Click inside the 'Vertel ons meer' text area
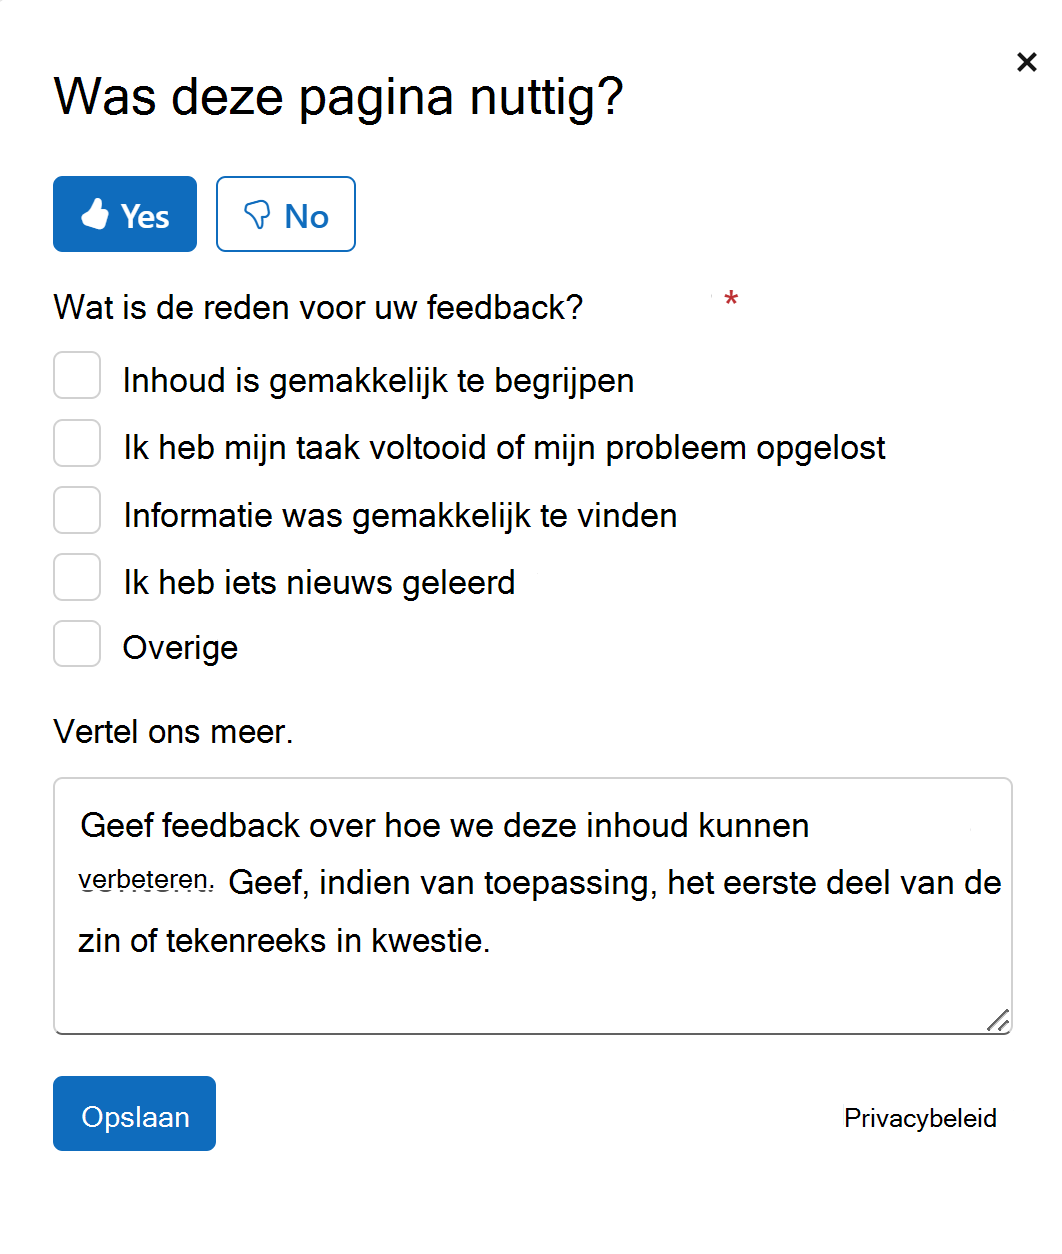Screen dimensions: 1062x1254 532,905
